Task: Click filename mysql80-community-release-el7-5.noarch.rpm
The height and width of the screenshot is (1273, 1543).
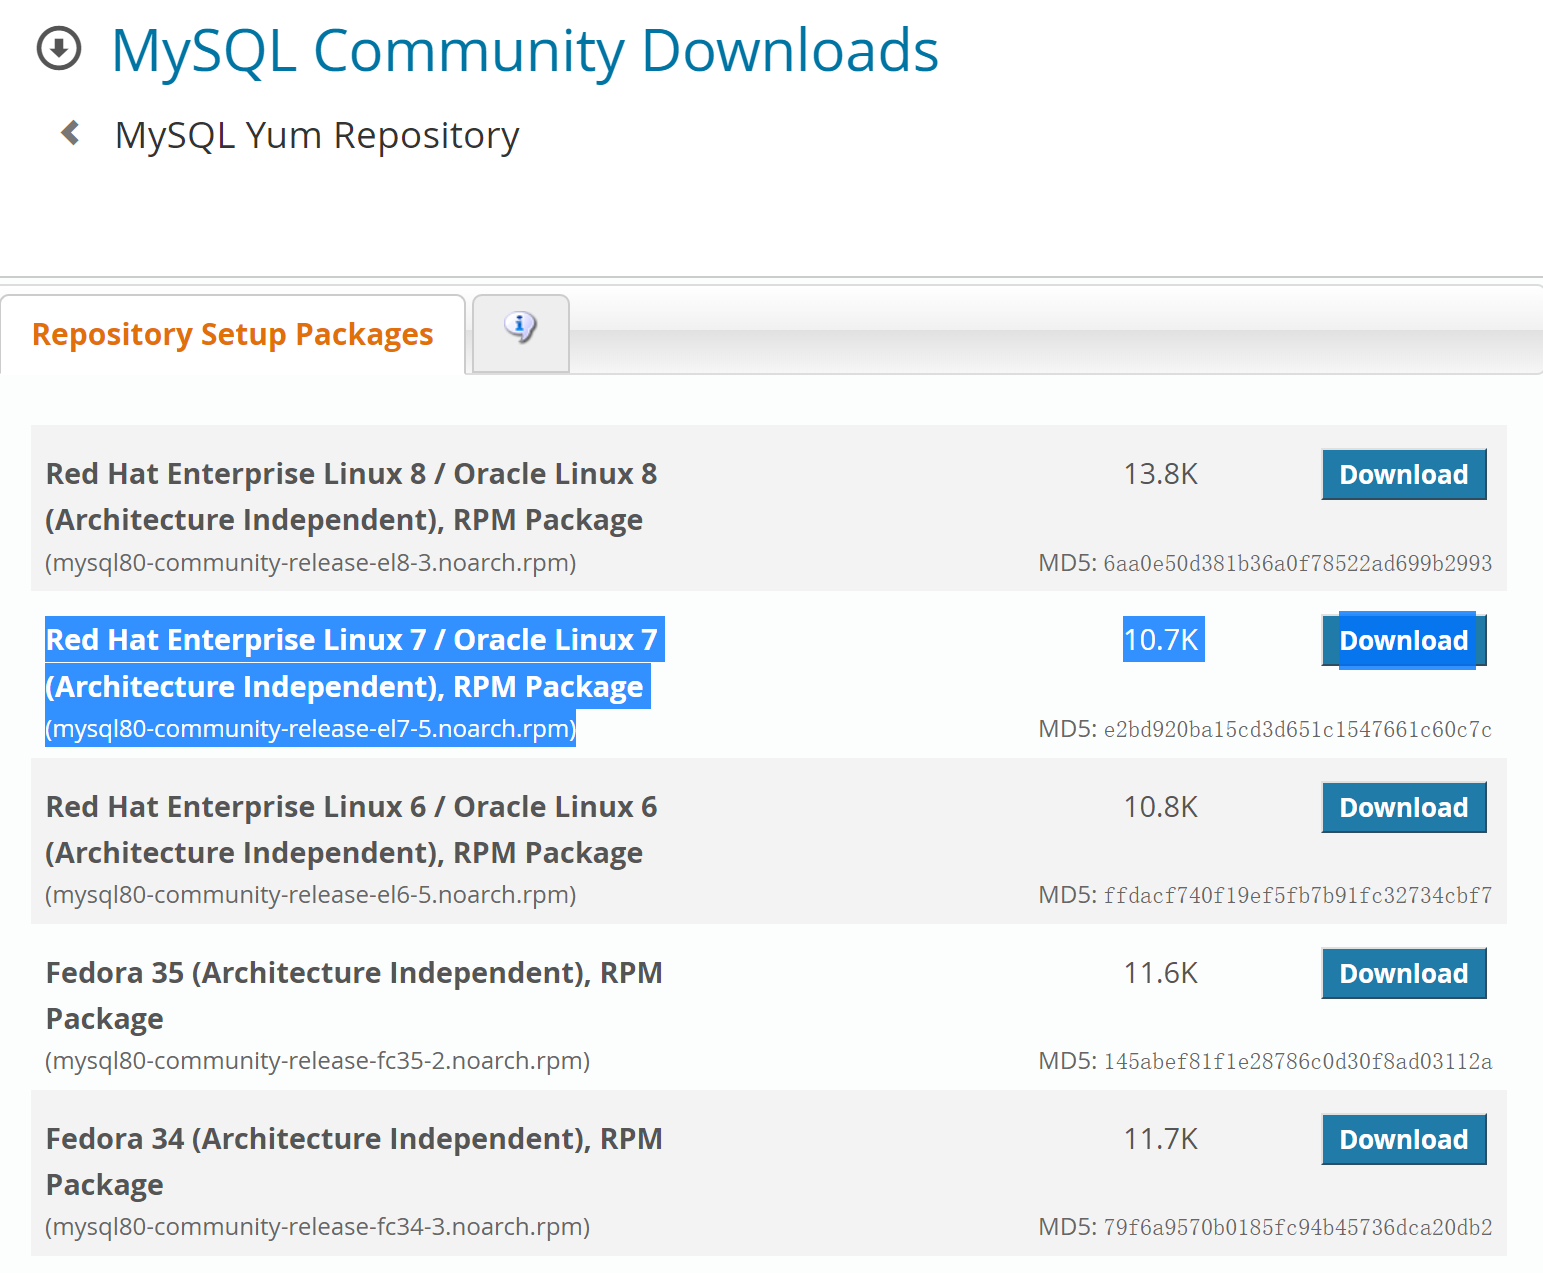Action: pos(311,729)
